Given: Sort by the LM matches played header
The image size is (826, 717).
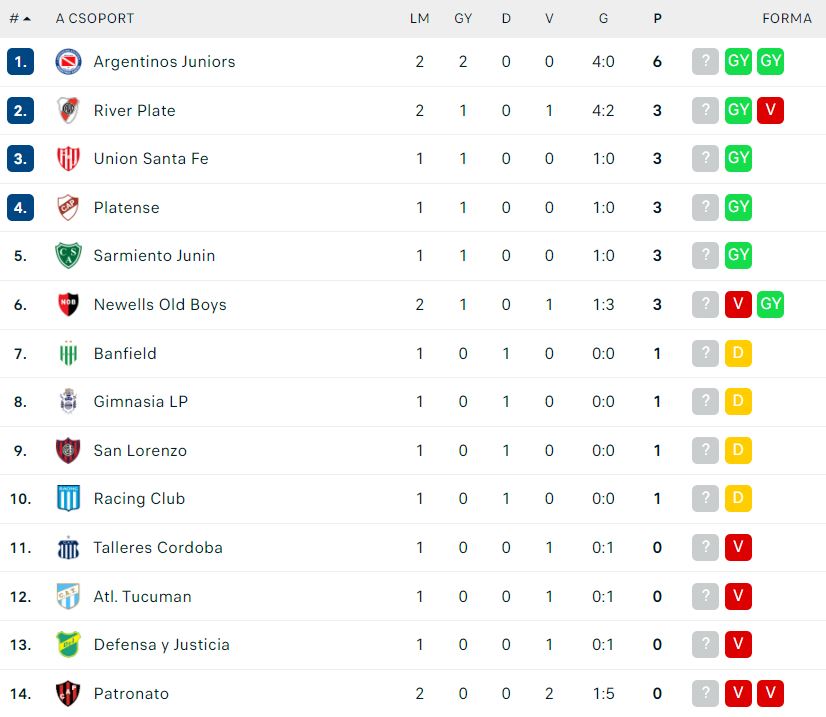Looking at the screenshot, I should tap(420, 18).
